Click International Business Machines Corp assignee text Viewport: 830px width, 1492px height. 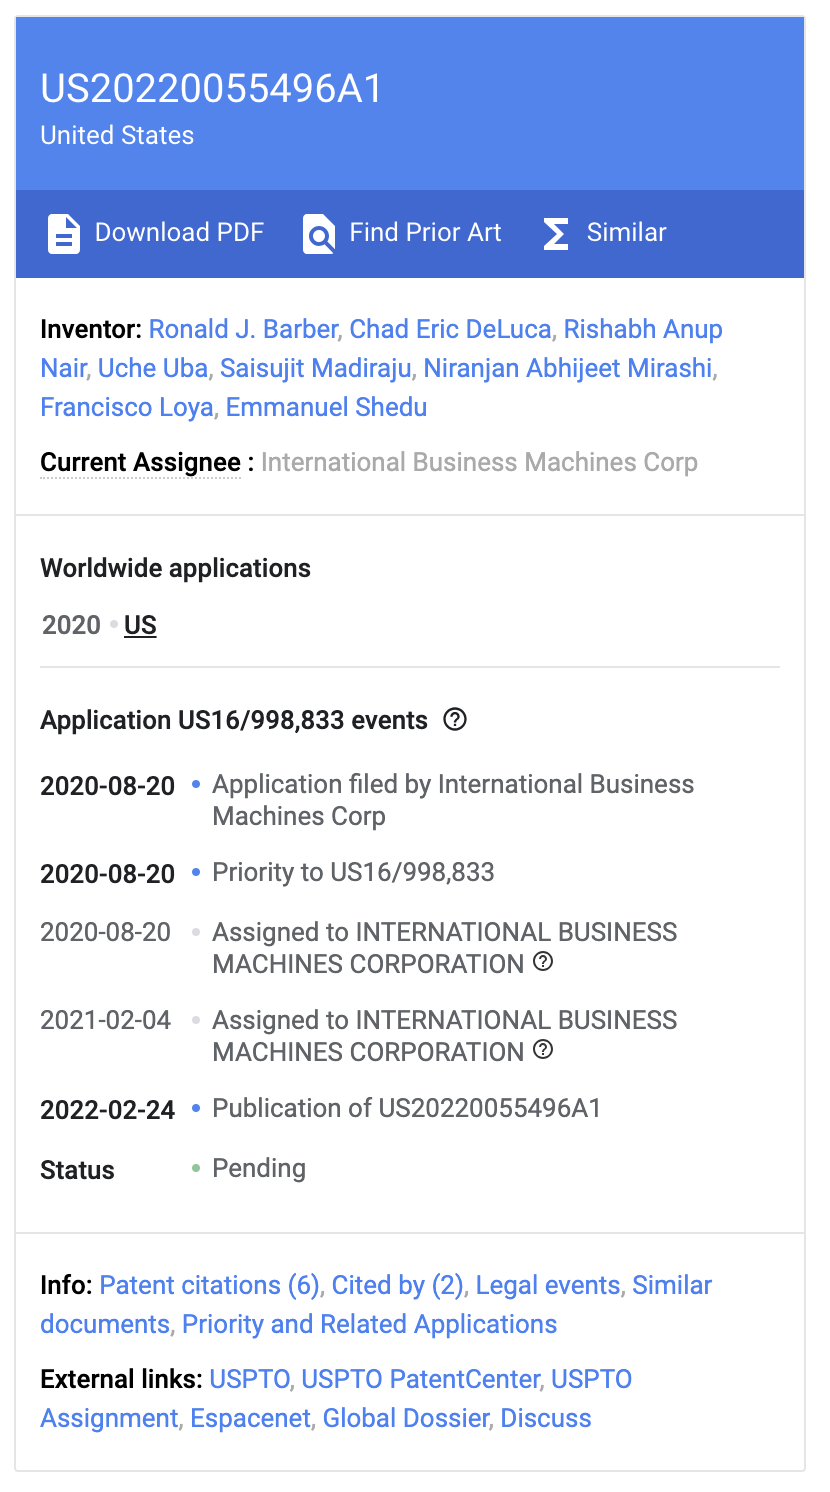coord(479,463)
